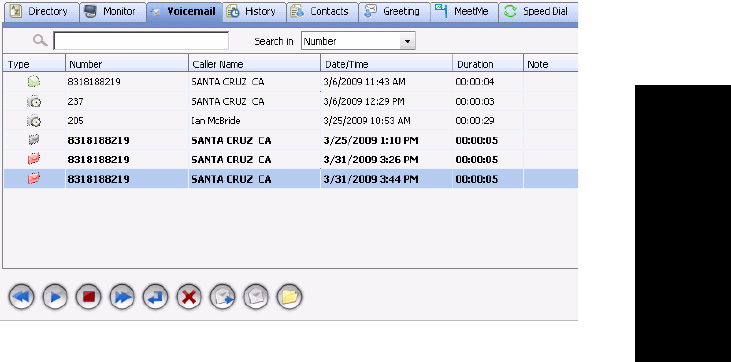The image size is (731, 362).
Task: Click the magnifying glass search icon
Action: pyautogui.click(x=40, y=41)
